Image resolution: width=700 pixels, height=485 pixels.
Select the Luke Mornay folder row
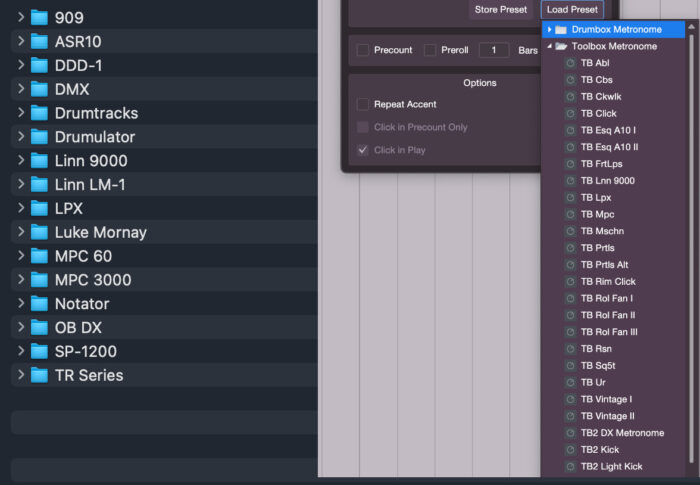100,232
